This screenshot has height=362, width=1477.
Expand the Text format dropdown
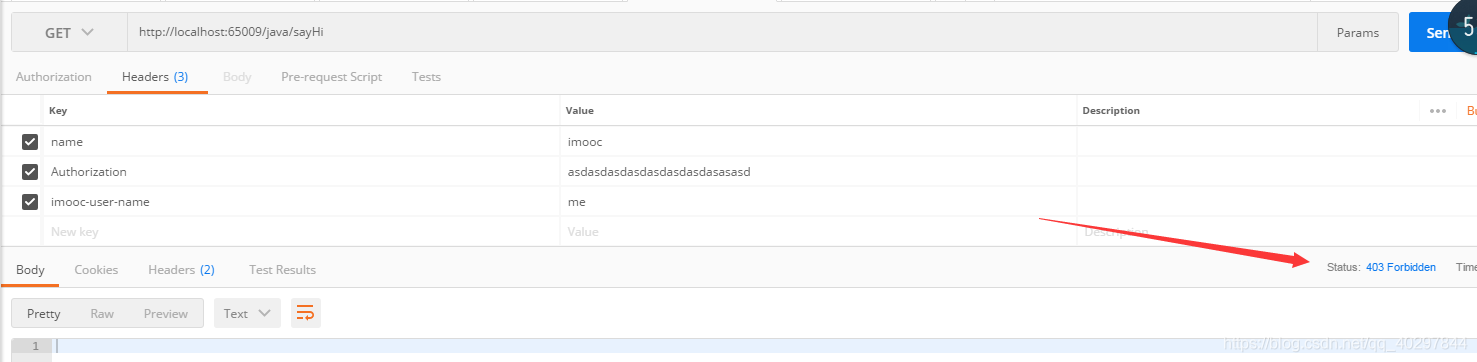click(x=247, y=313)
